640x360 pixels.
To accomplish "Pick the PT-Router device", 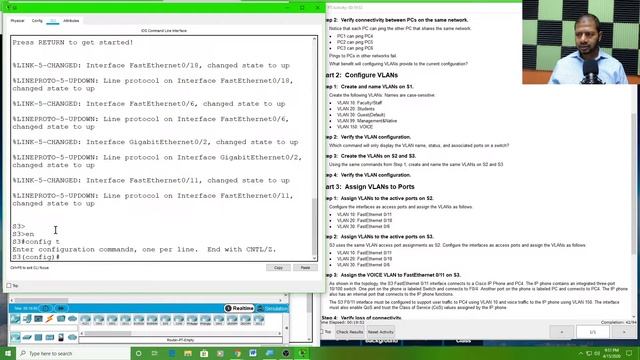I will [192, 320].
